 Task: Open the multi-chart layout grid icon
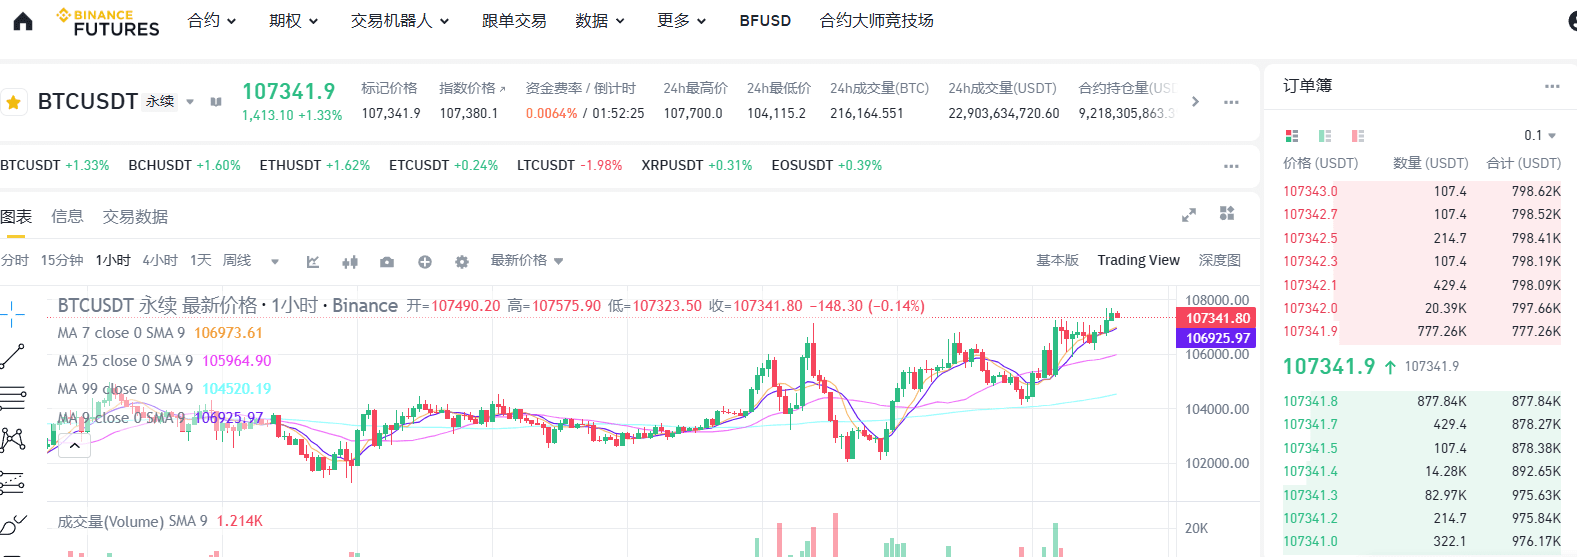(1227, 213)
